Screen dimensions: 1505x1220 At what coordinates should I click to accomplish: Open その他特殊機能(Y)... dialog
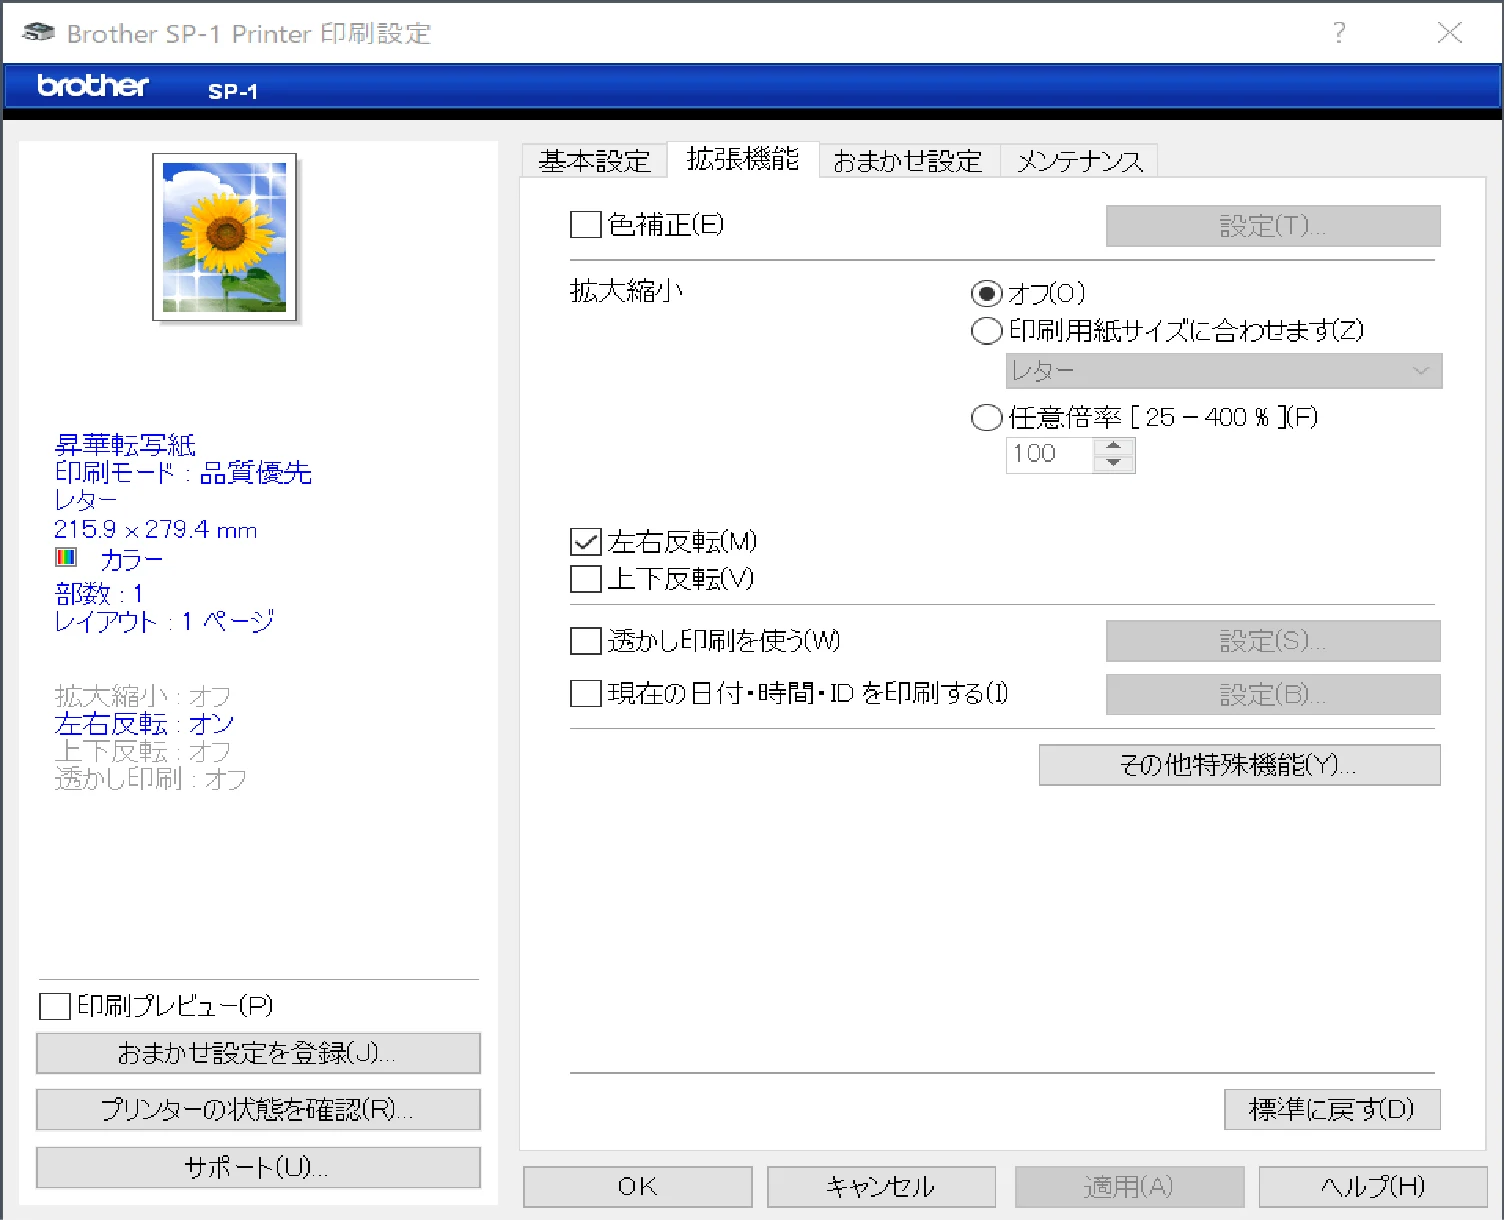pos(1239,765)
